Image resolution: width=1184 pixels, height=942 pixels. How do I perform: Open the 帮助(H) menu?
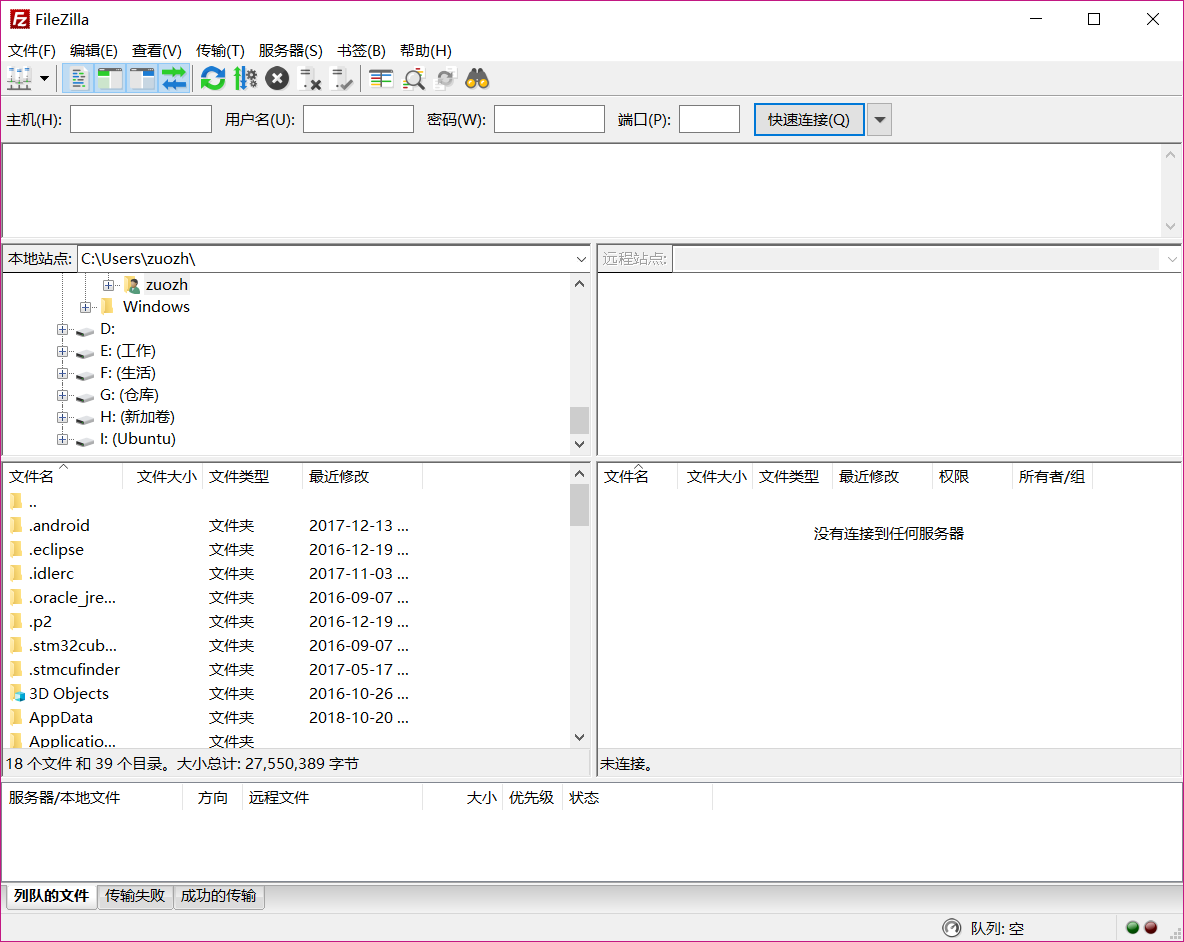coord(426,51)
